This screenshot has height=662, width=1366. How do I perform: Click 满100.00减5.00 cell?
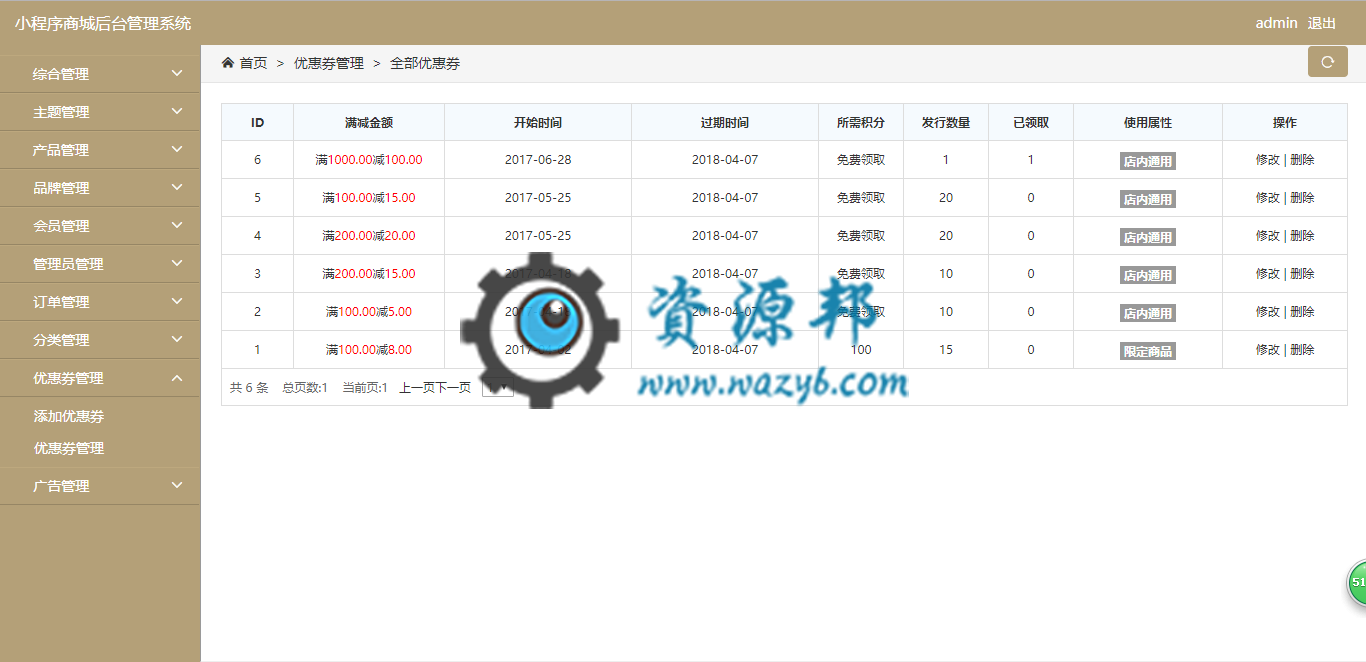[x=369, y=312]
